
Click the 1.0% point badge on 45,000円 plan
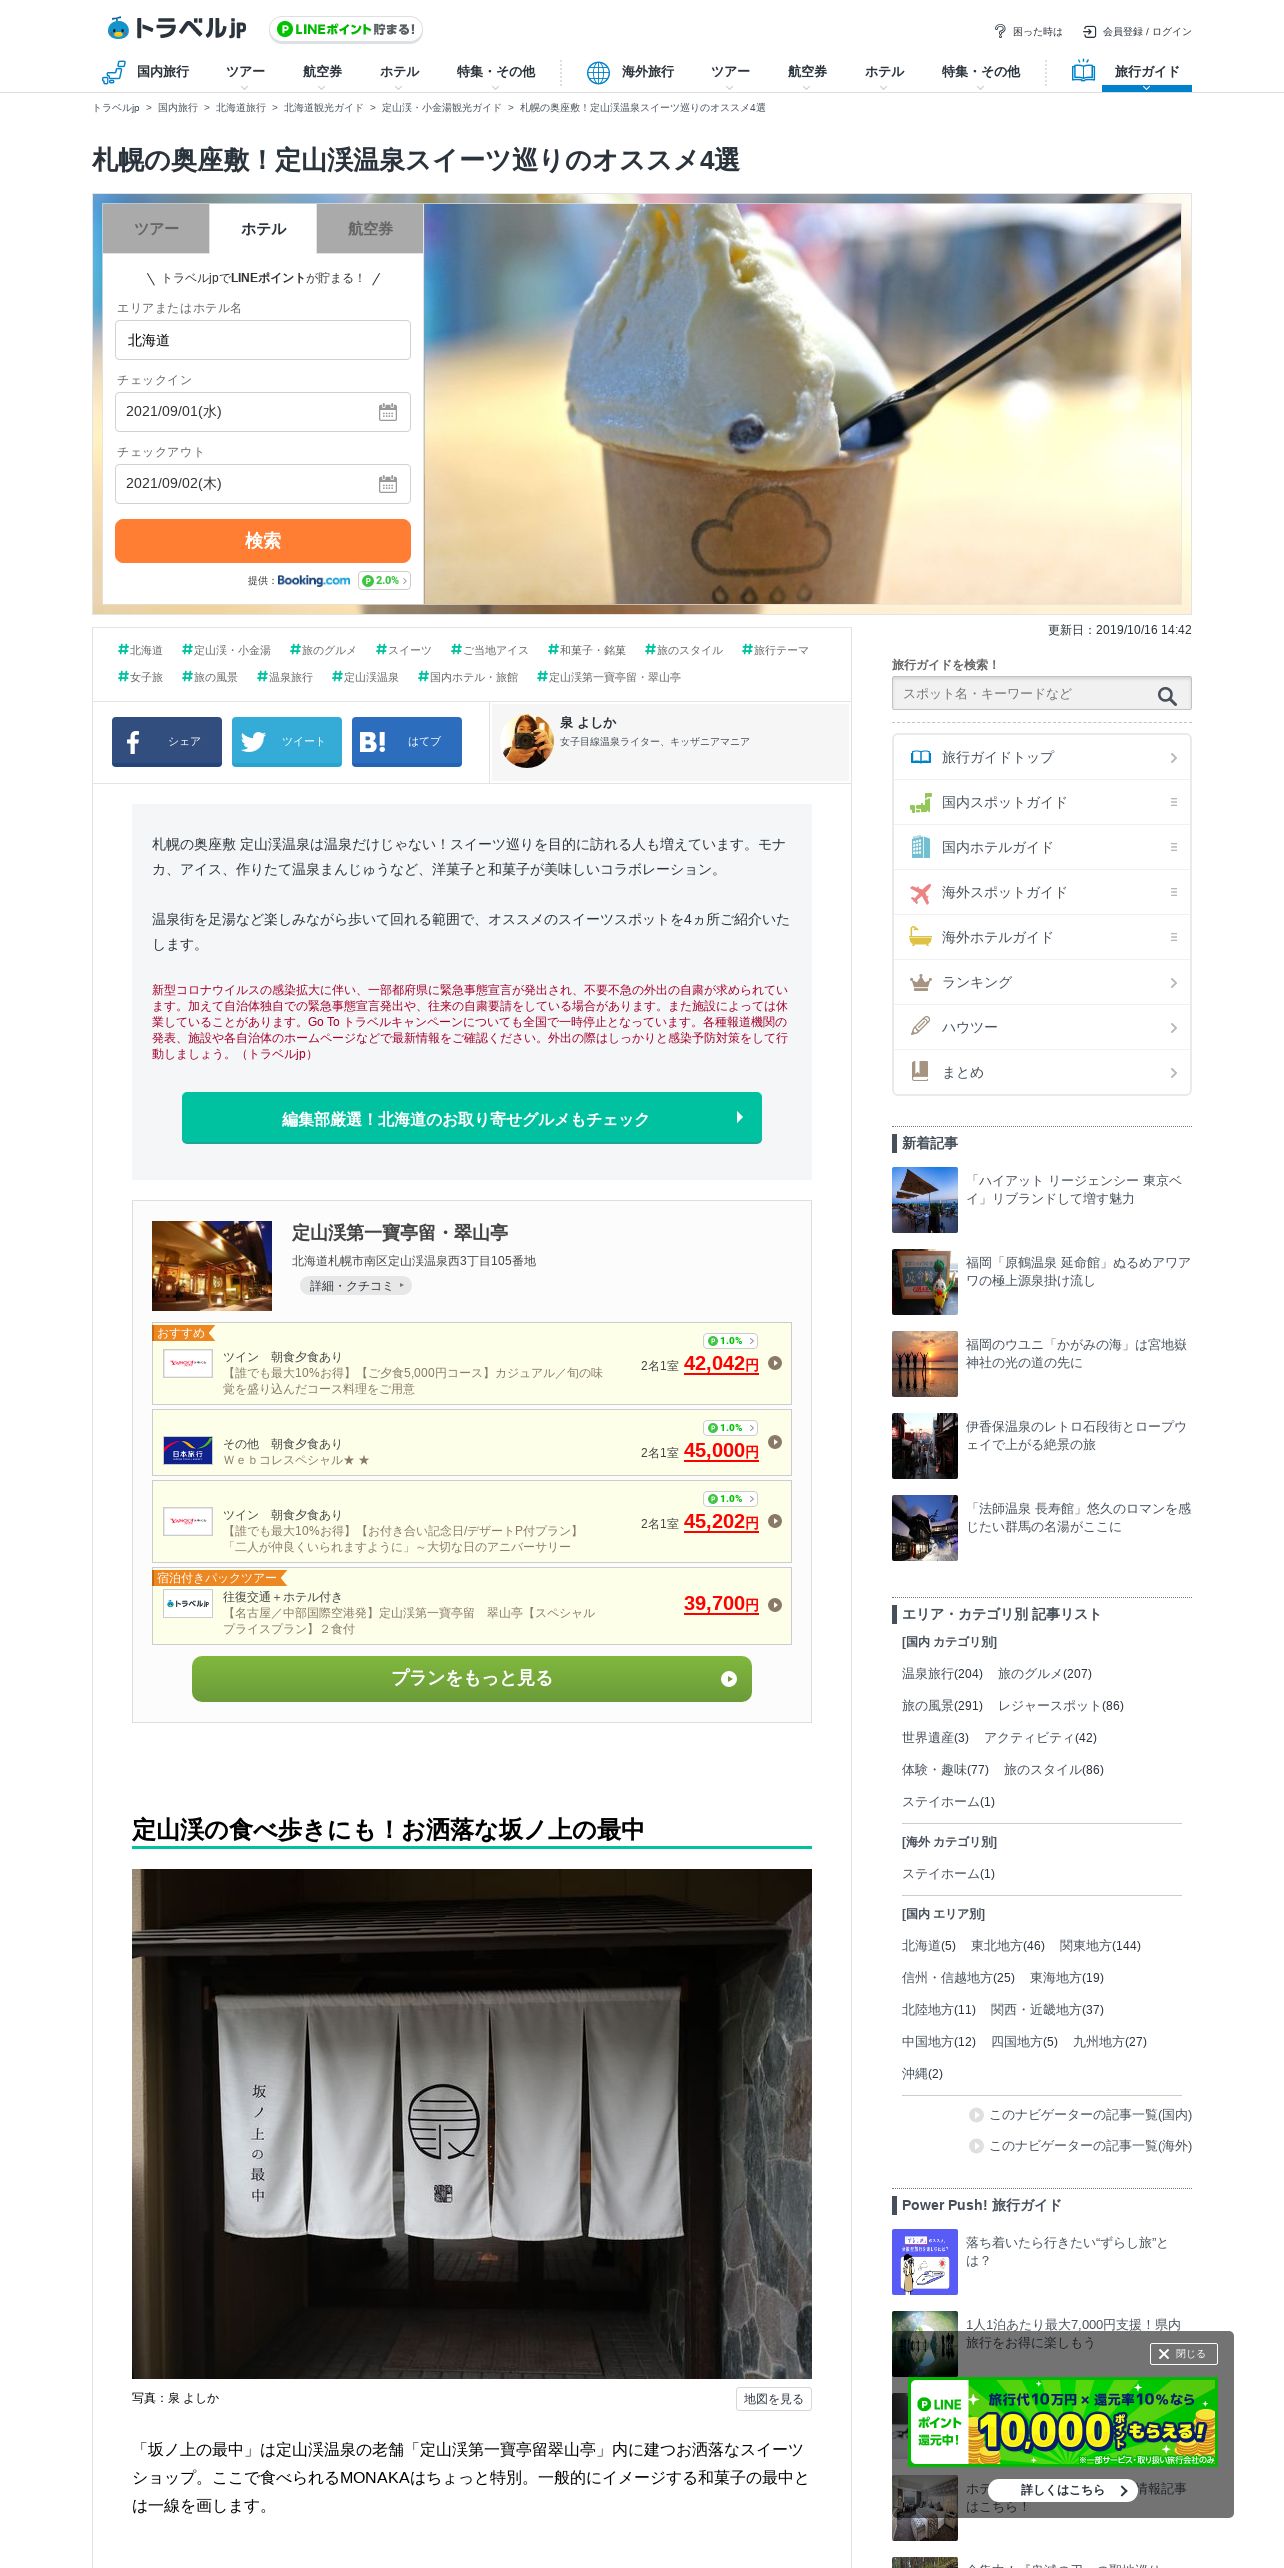[730, 1428]
